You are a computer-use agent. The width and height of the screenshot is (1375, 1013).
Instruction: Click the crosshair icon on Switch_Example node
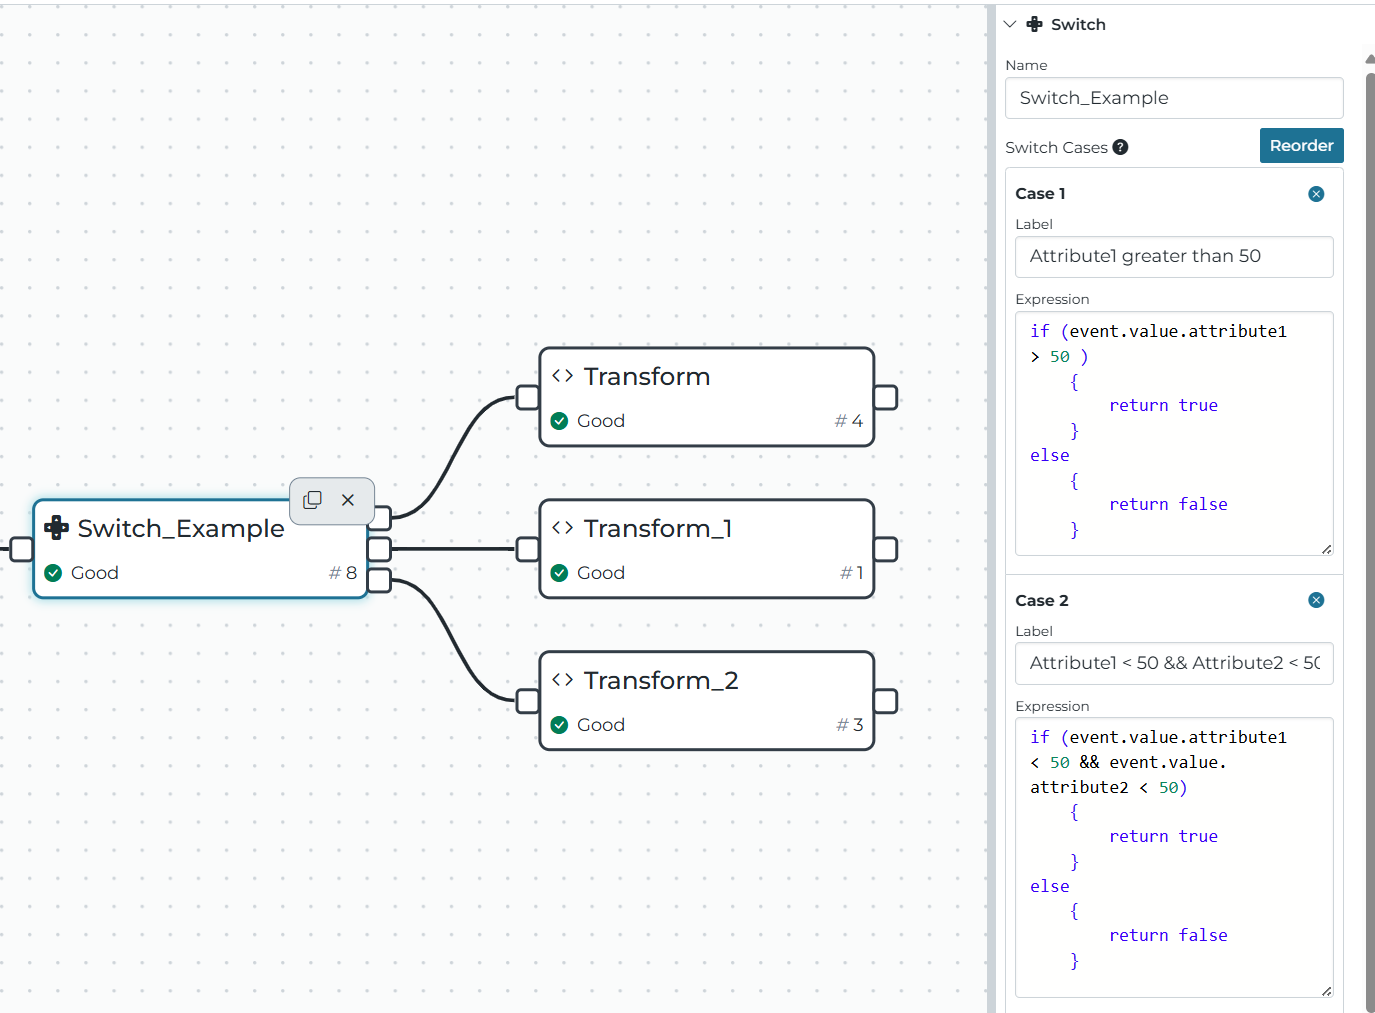click(57, 527)
